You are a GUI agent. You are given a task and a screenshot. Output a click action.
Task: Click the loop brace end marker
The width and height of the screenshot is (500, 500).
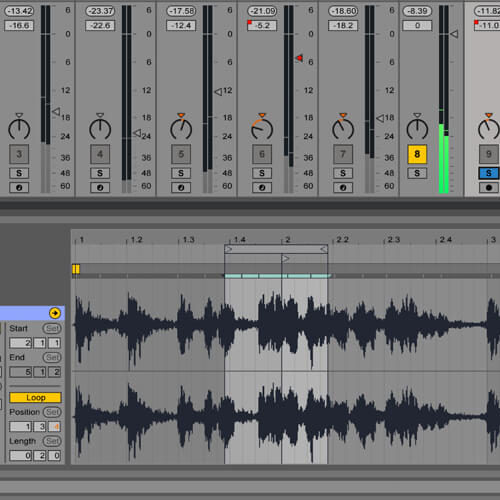324,249
